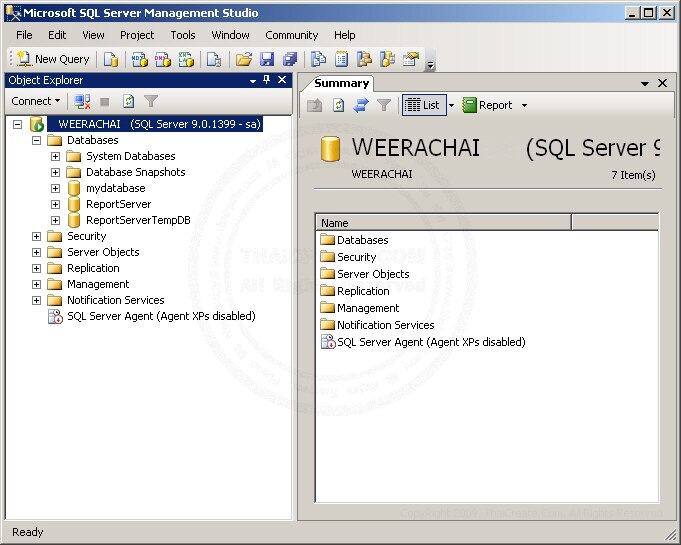The image size is (681, 545).
Task: Open Database Engine Query icon
Action: [x=111, y=59]
